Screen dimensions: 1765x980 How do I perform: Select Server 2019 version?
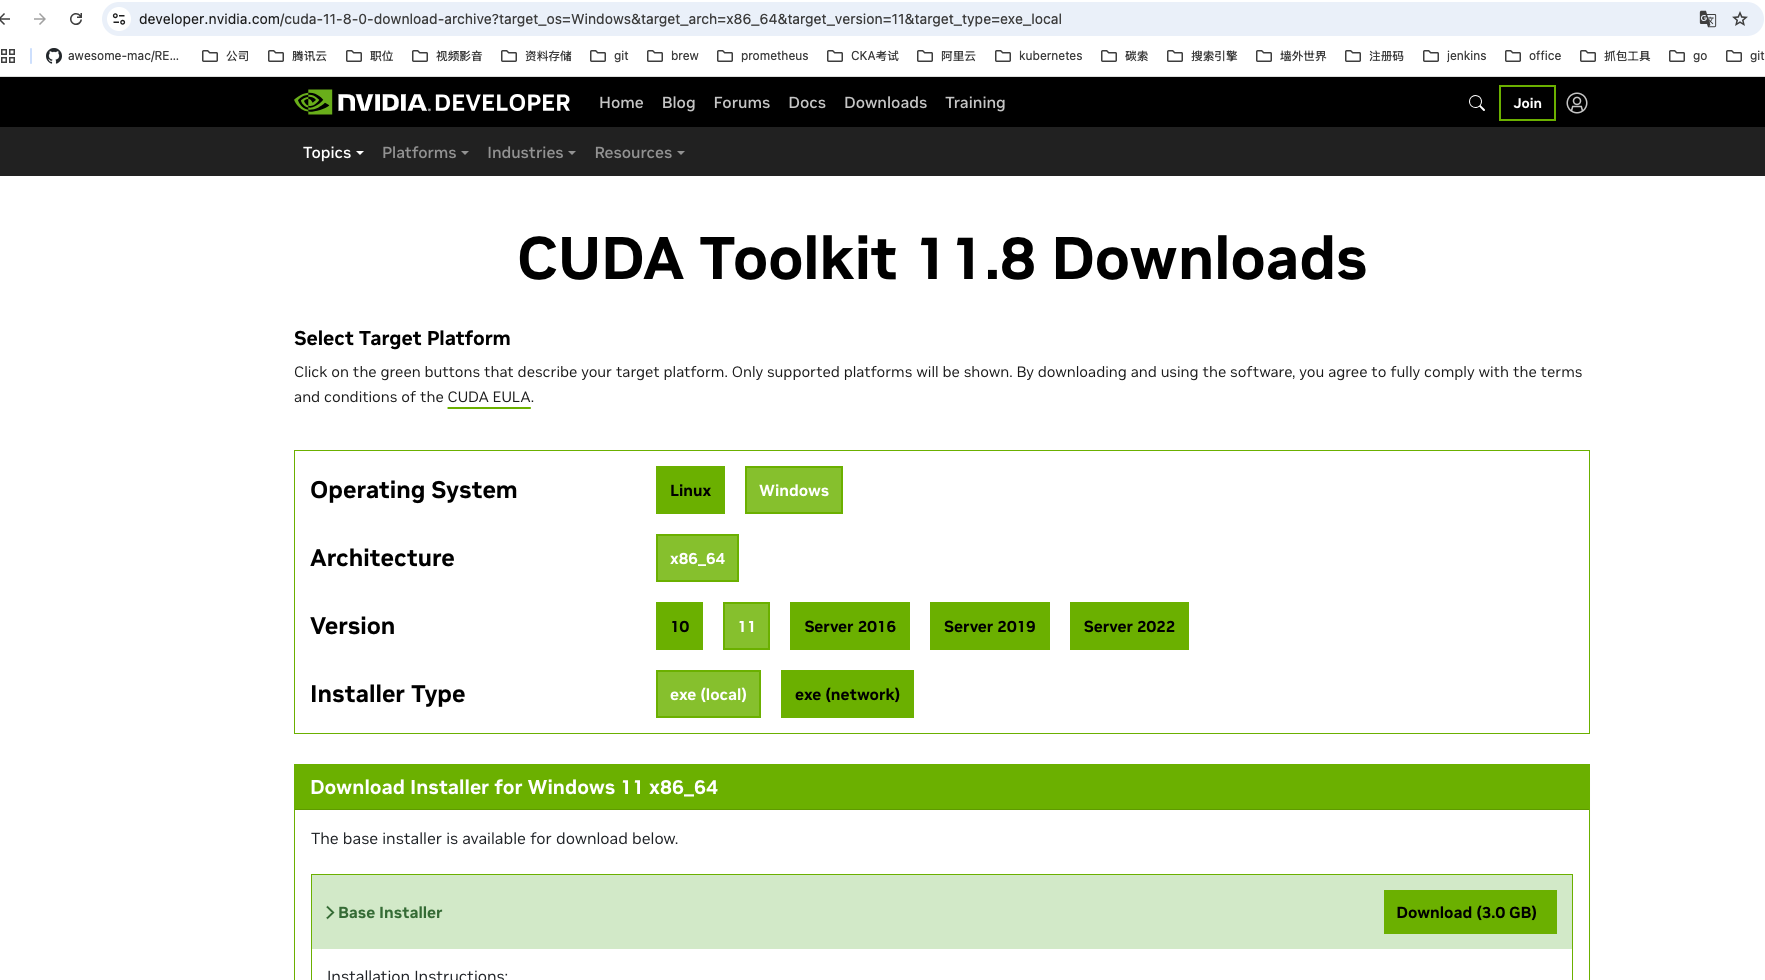pos(990,626)
